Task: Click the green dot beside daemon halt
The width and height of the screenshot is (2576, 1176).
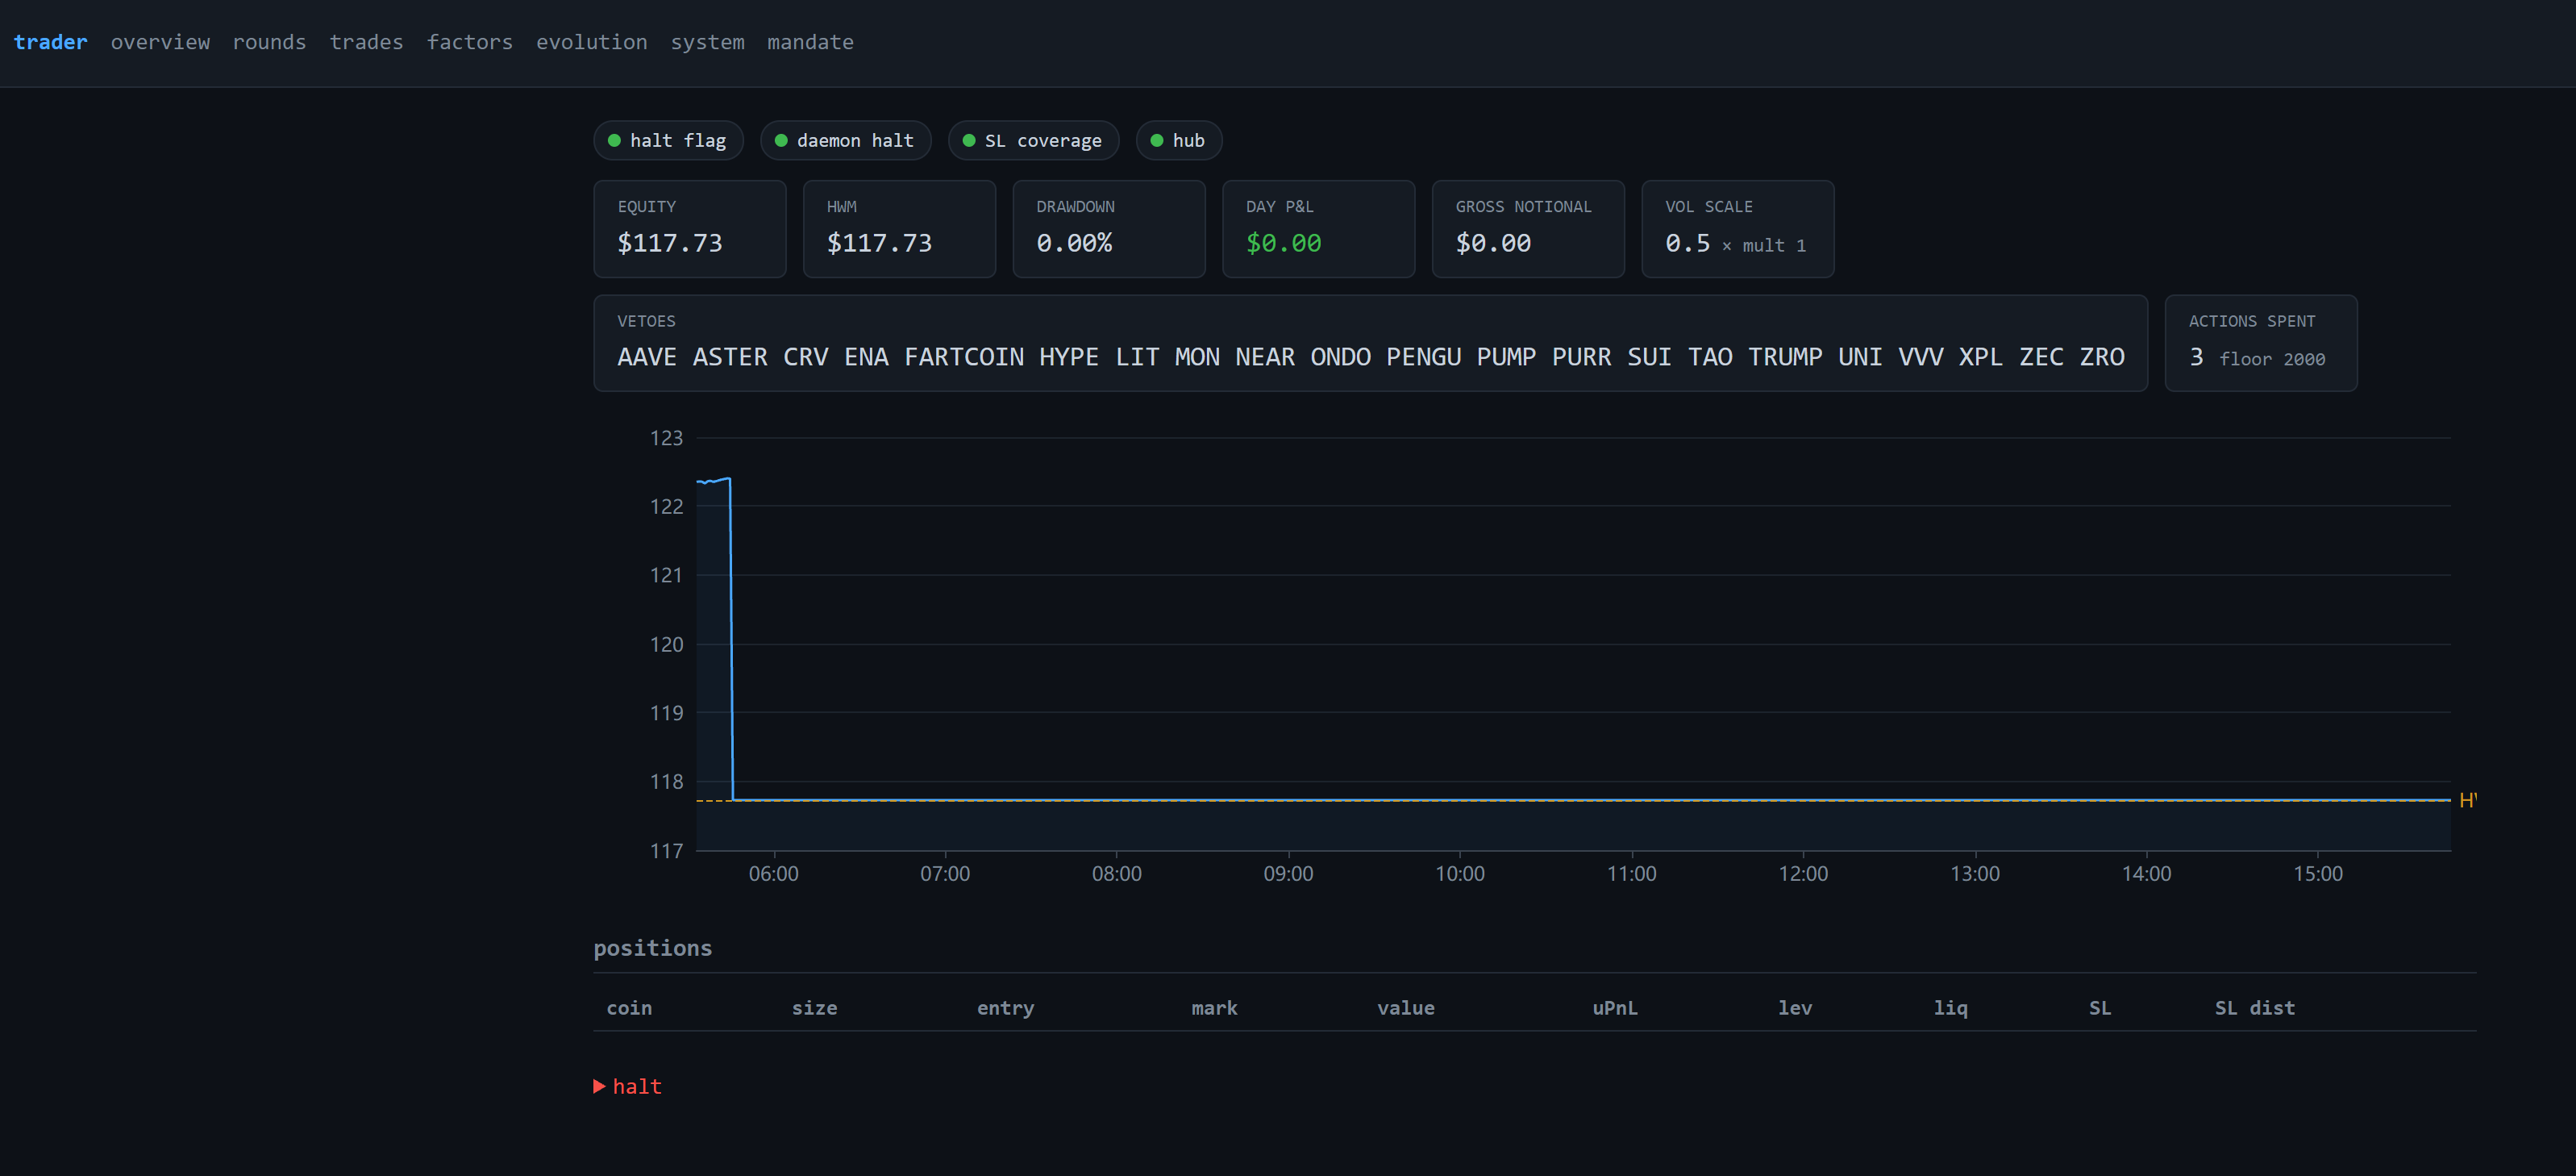Action: point(781,140)
